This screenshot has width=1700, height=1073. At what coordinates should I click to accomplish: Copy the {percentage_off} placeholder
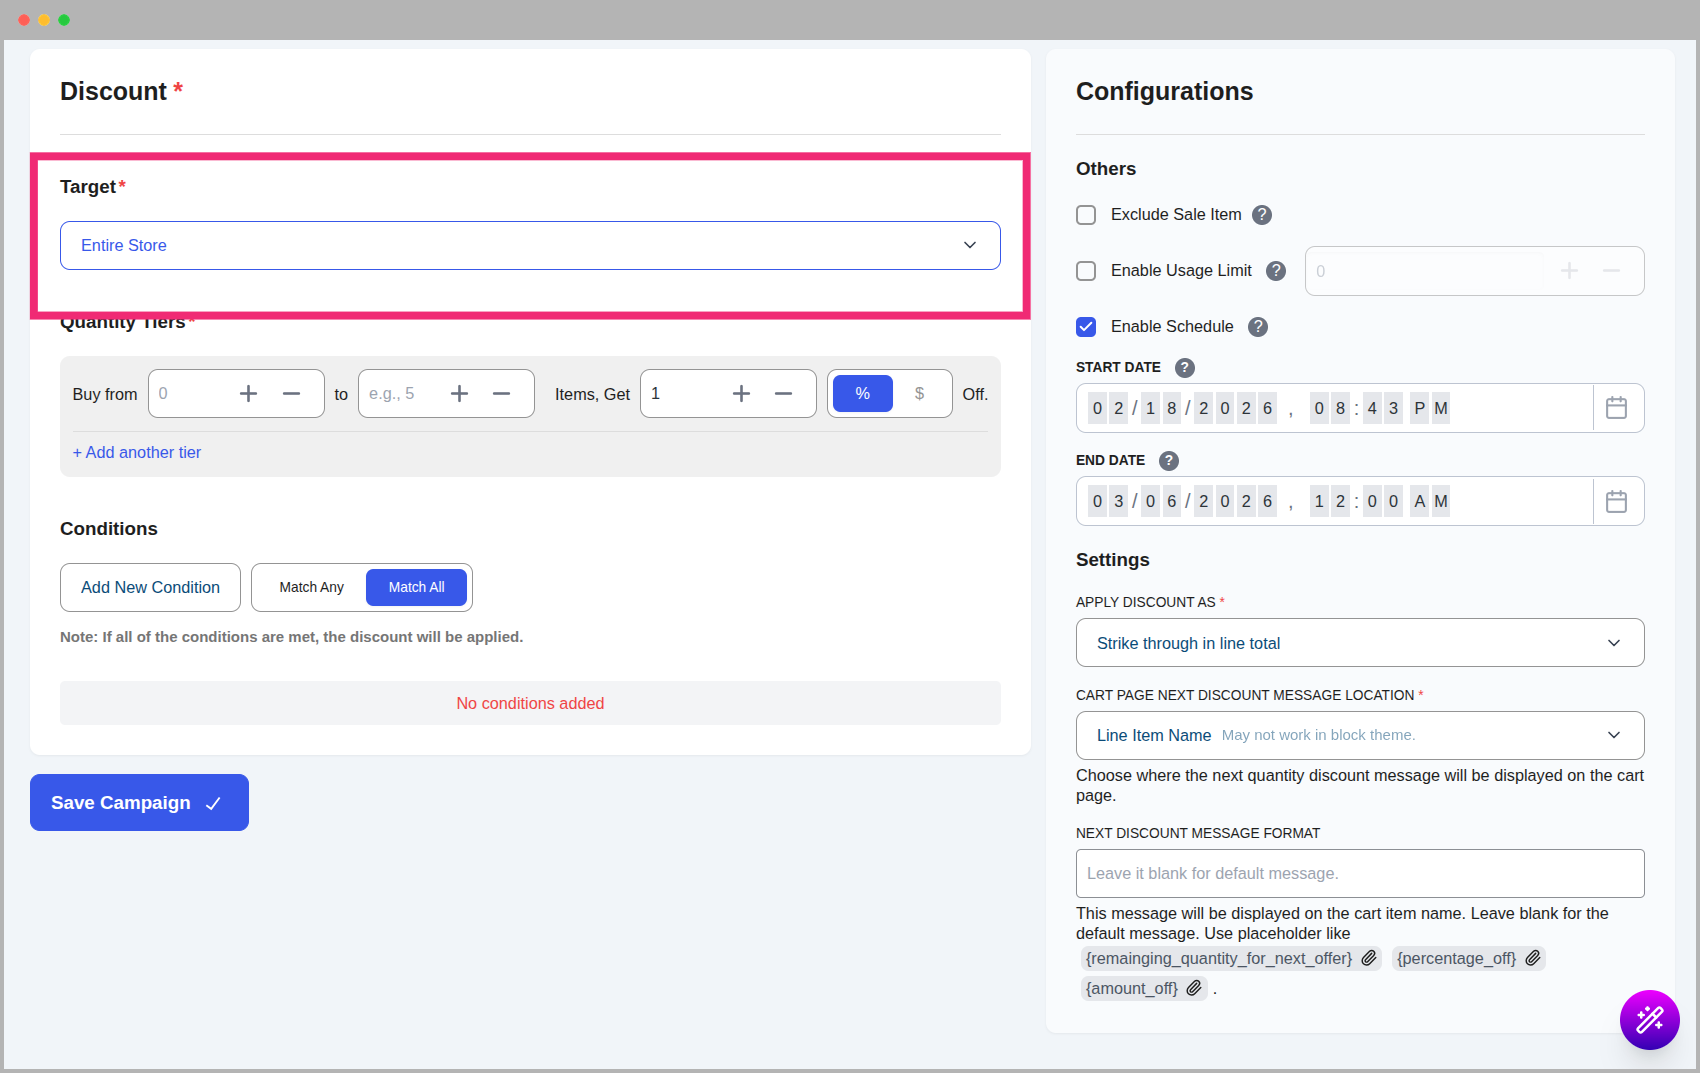point(1533,958)
